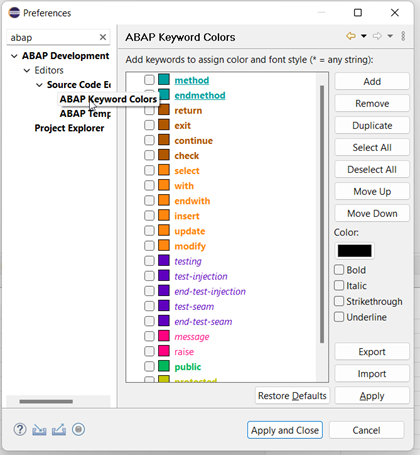Click the Remove button
420x455 pixels.
click(x=372, y=103)
